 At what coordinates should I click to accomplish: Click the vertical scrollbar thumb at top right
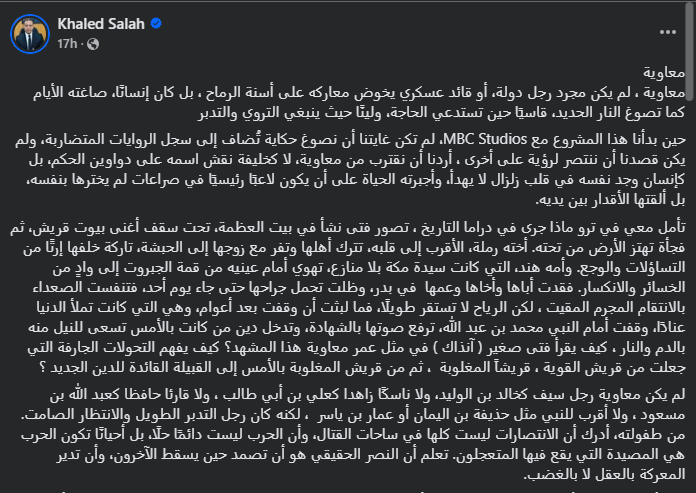(x=690, y=51)
